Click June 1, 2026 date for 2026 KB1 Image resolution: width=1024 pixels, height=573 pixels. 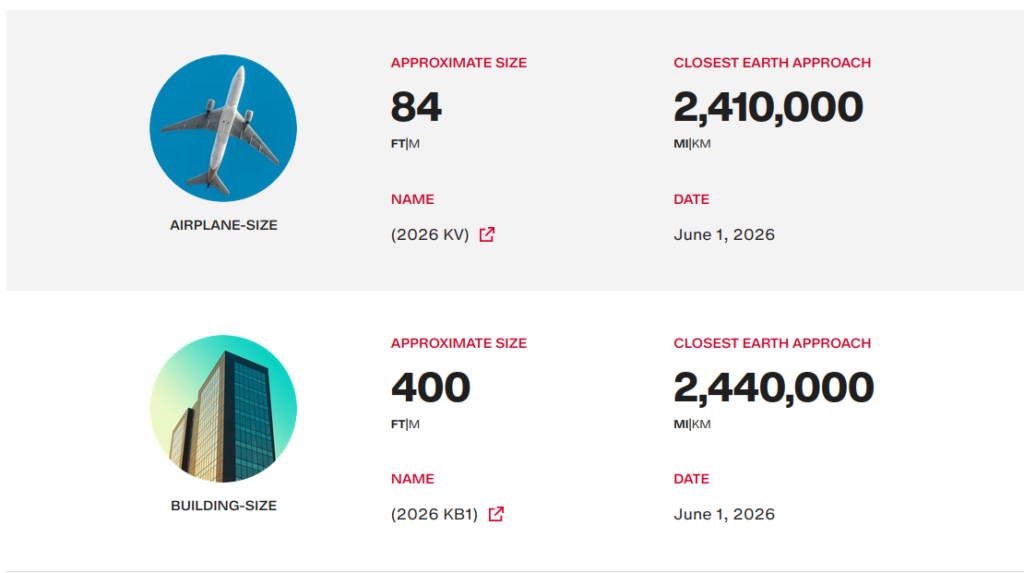point(724,514)
